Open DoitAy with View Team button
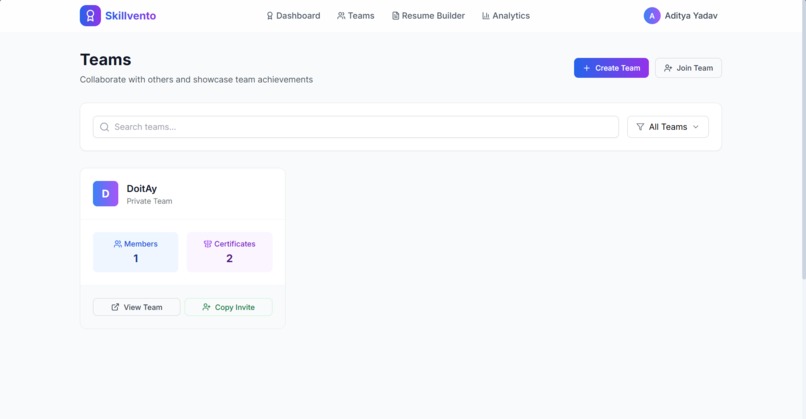 (x=137, y=307)
